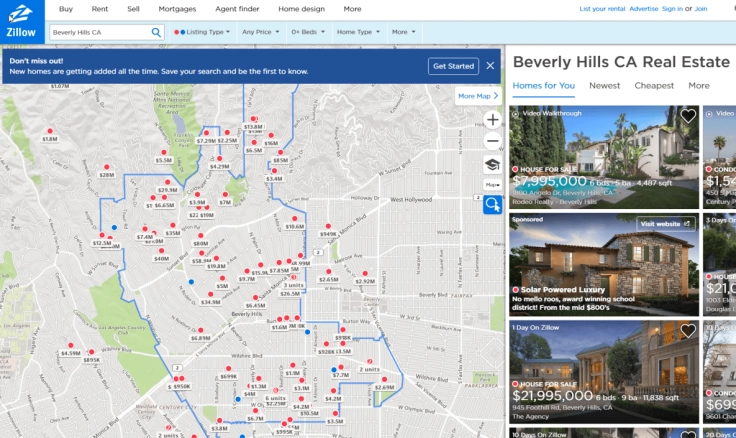
Task: Open the Home design menu
Action: point(301,9)
